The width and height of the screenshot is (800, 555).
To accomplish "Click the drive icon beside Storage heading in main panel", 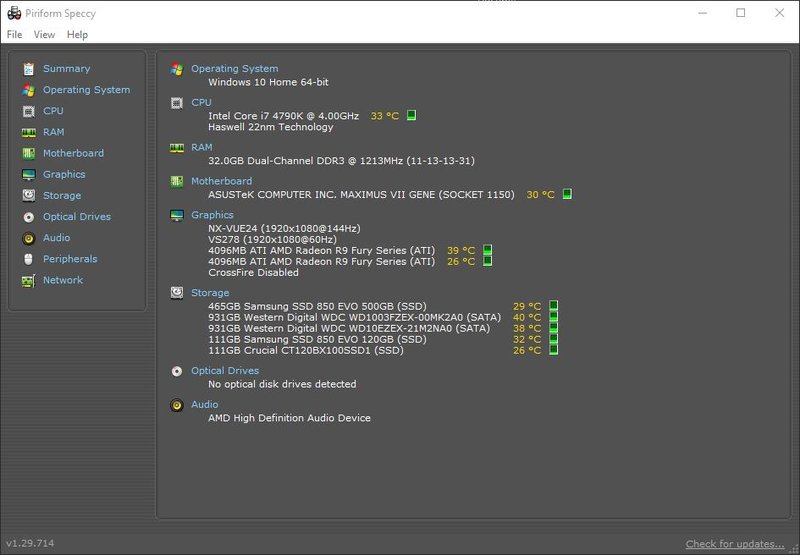I will coord(177,293).
